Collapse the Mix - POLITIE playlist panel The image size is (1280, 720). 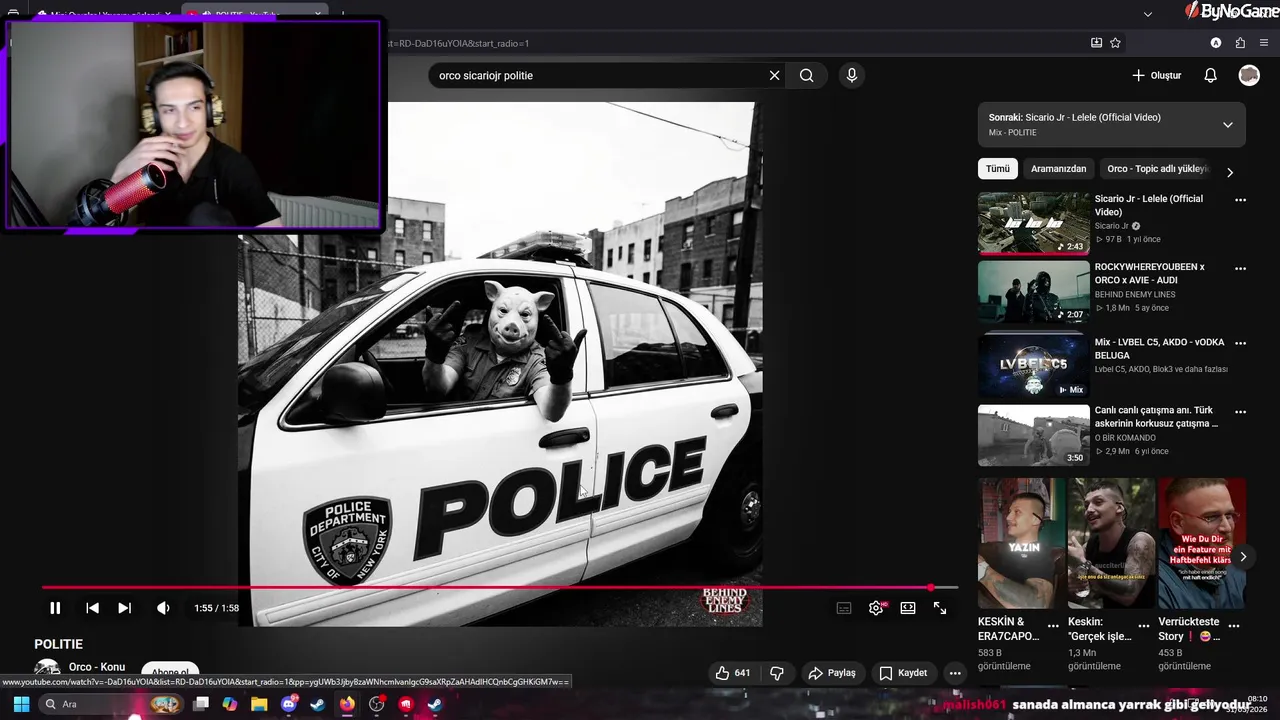click(x=1228, y=125)
